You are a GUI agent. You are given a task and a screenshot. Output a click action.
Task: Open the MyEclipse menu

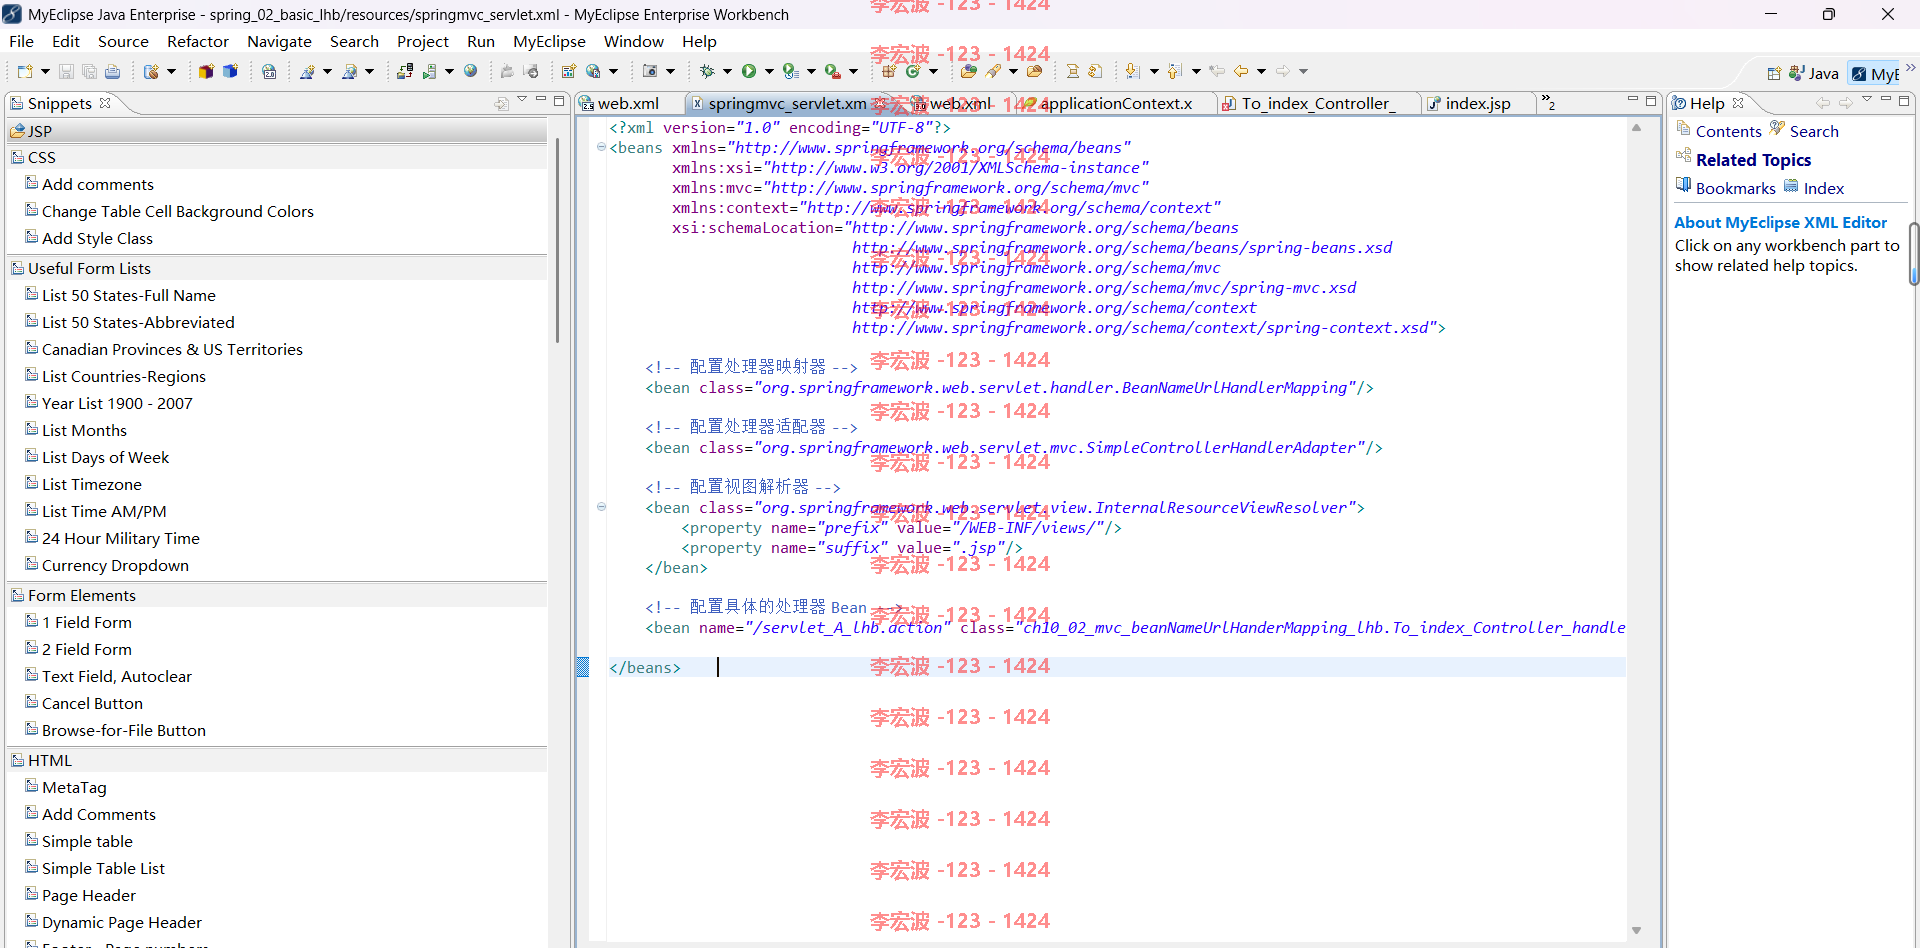(549, 41)
